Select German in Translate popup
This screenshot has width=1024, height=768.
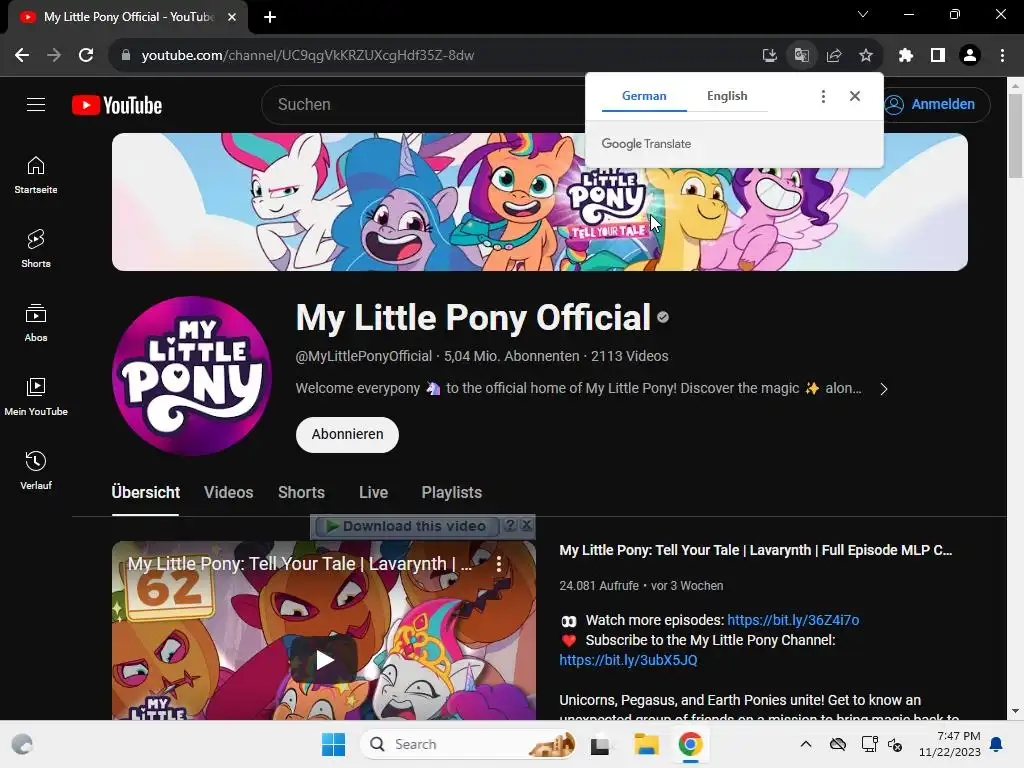click(x=644, y=96)
